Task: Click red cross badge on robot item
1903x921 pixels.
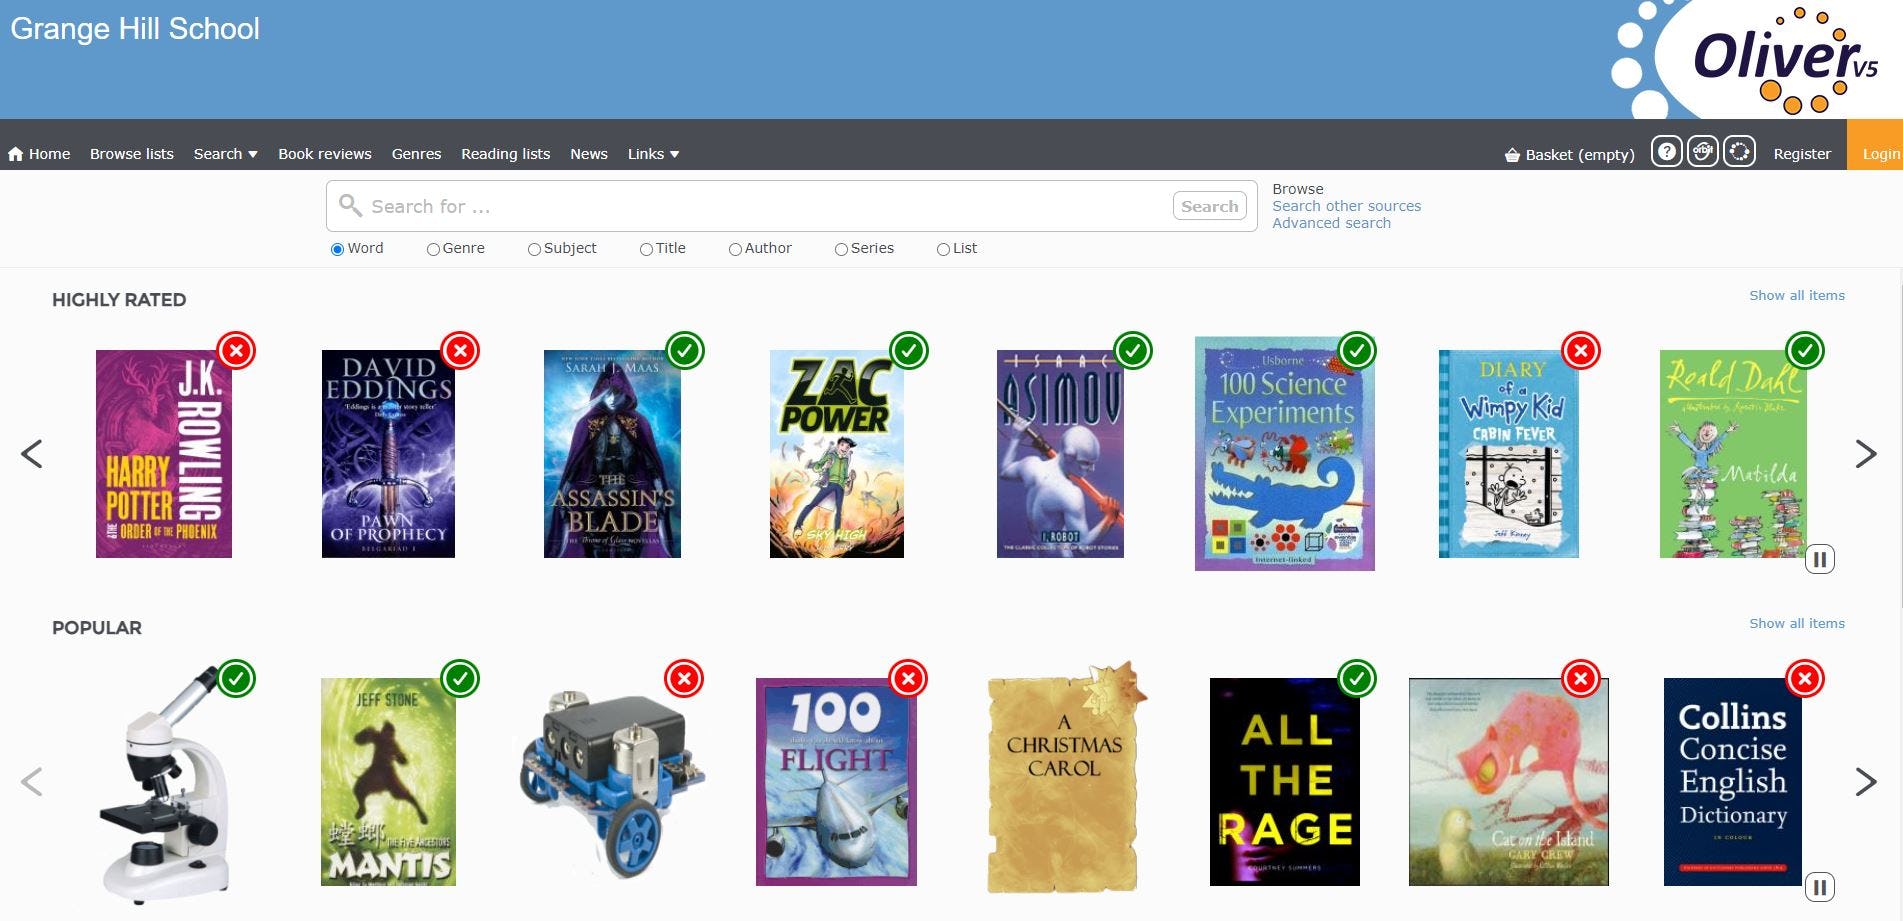Action: [x=684, y=679]
